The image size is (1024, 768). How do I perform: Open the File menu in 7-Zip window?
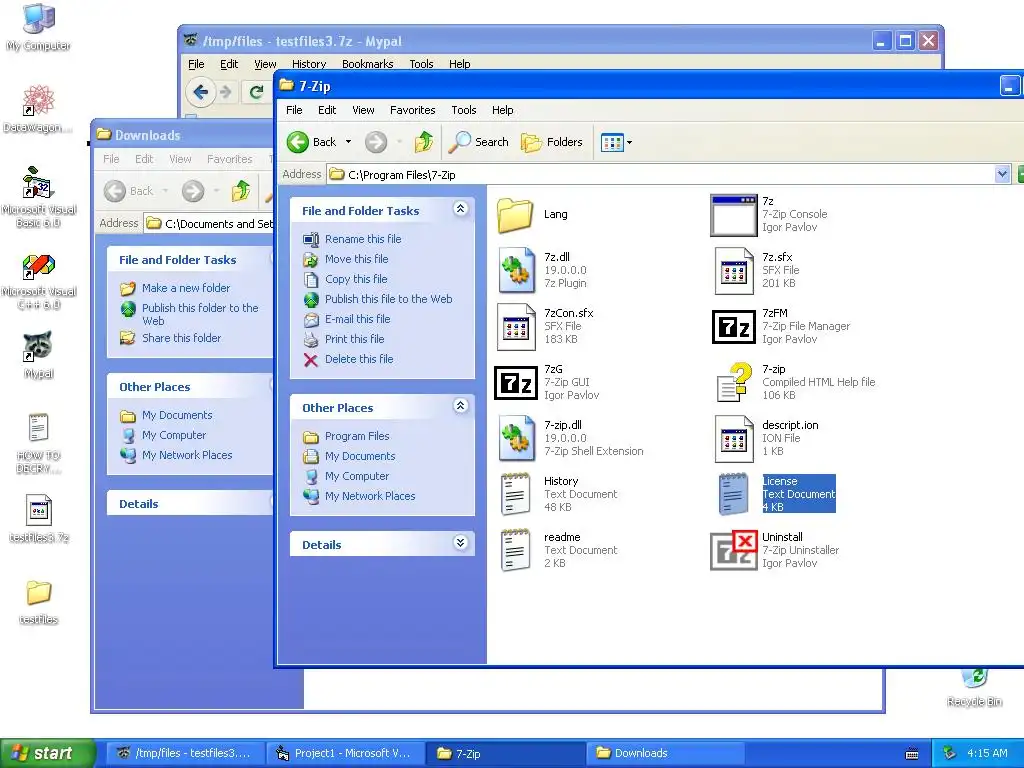point(294,110)
